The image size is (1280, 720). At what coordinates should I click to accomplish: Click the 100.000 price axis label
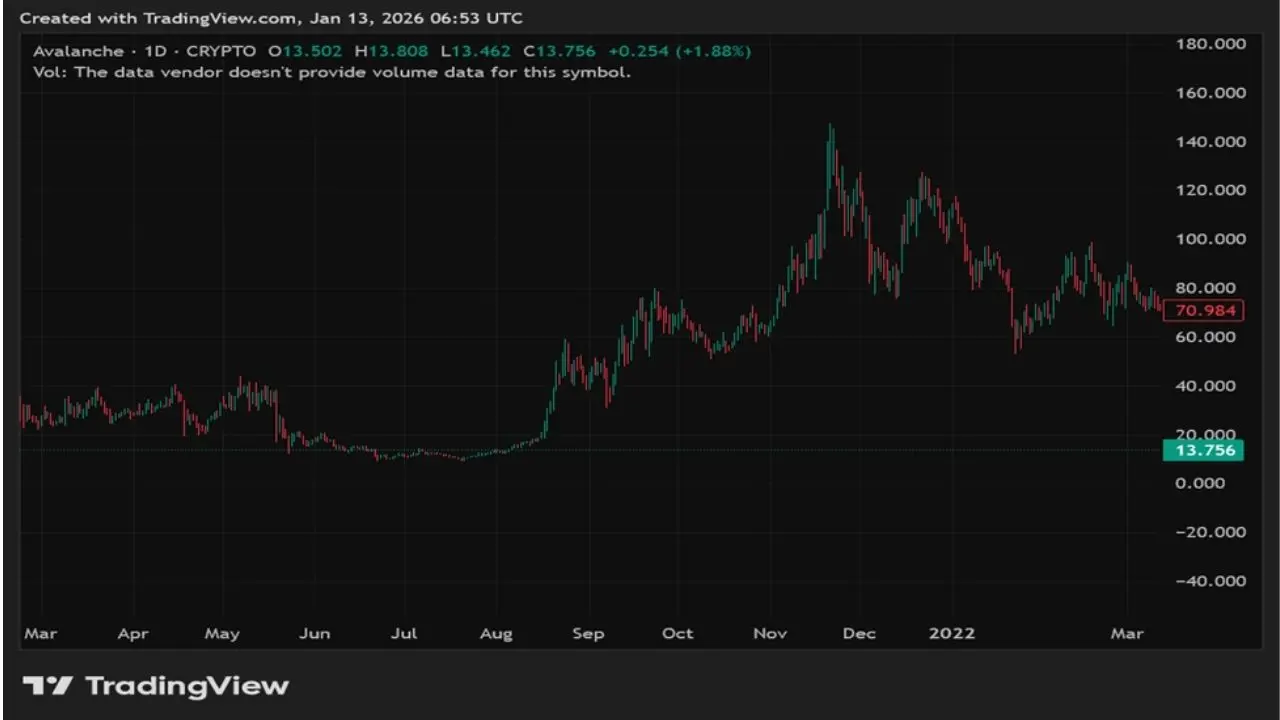1210,239
